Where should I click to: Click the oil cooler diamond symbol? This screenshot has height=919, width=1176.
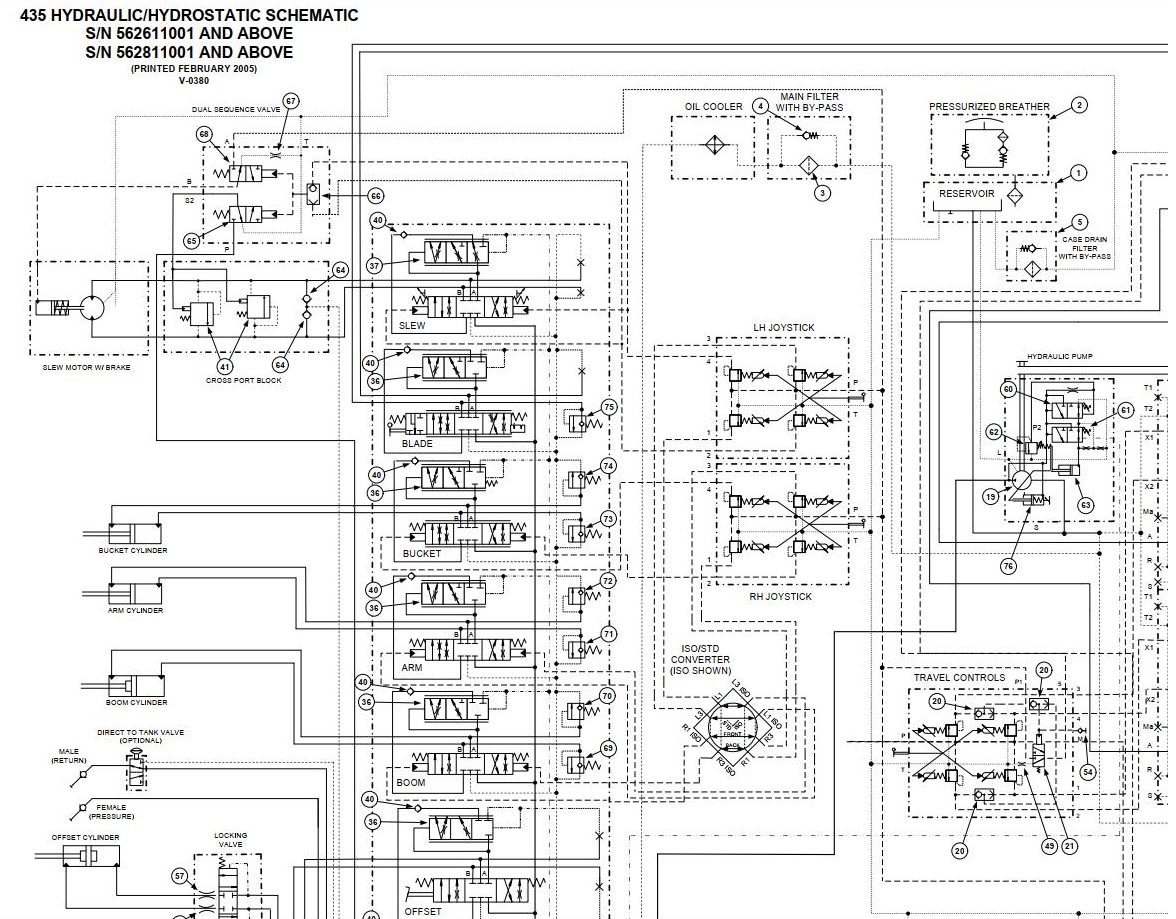pyautogui.click(x=714, y=144)
